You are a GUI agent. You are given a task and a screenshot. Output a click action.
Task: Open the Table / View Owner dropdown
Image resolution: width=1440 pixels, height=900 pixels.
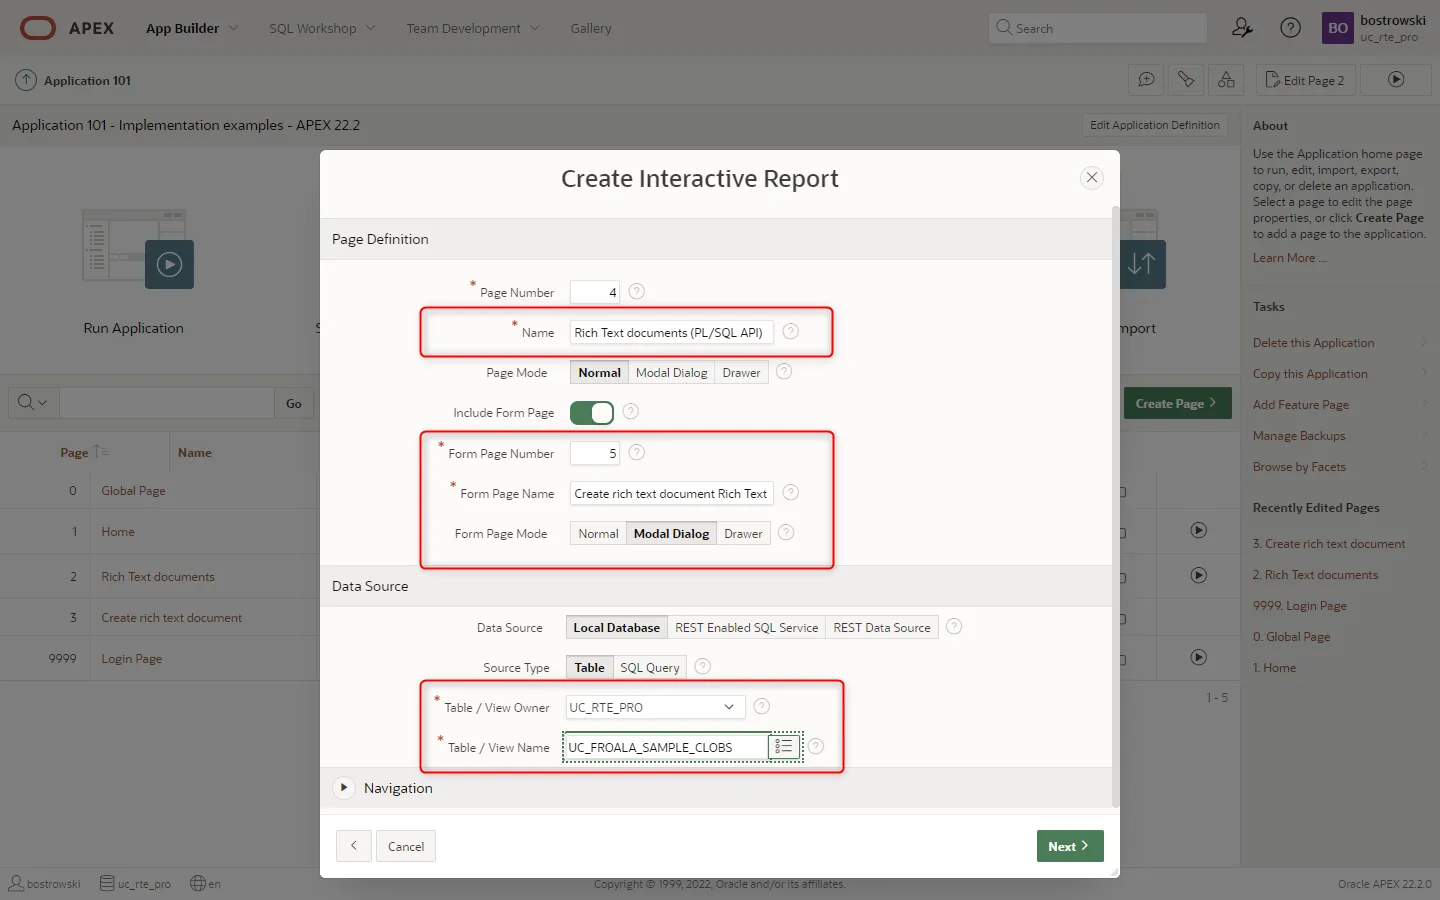pos(655,707)
